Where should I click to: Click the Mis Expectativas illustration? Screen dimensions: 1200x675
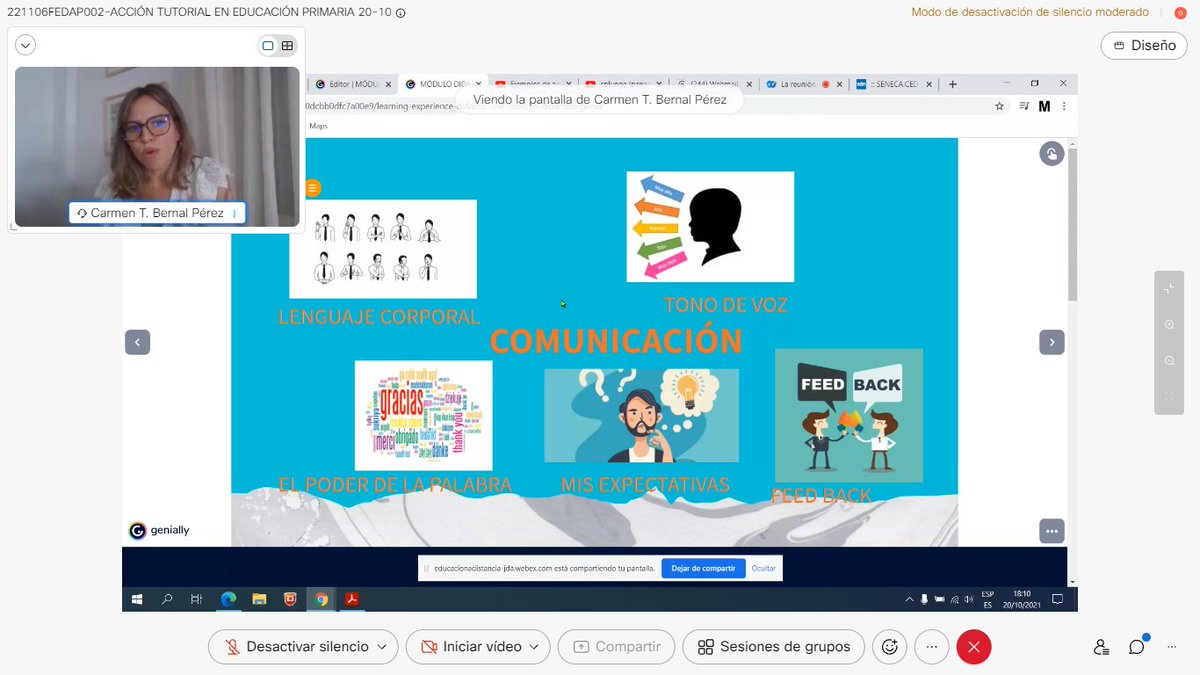(x=641, y=415)
